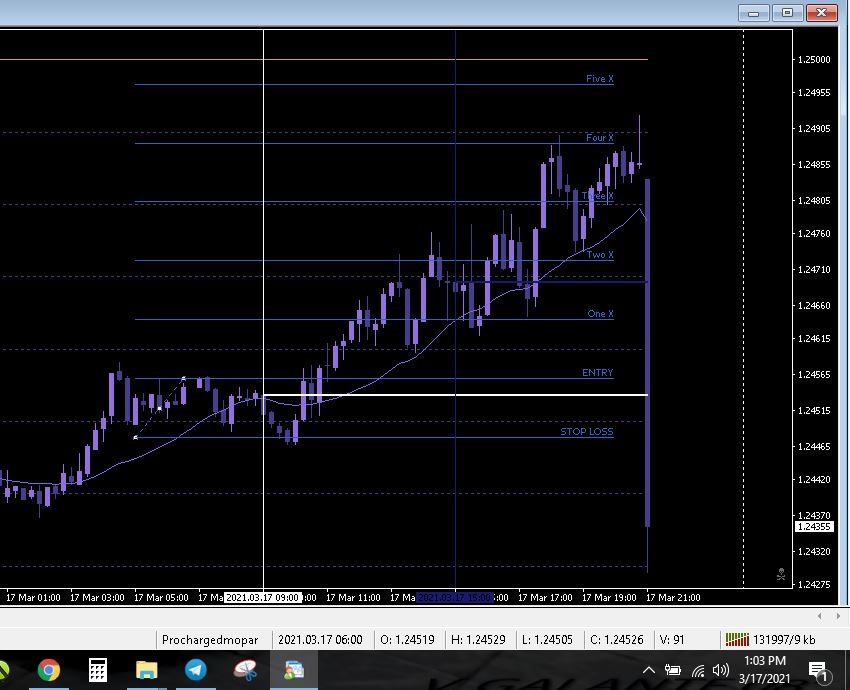
Task: Maximize the chart window
Action: point(788,13)
